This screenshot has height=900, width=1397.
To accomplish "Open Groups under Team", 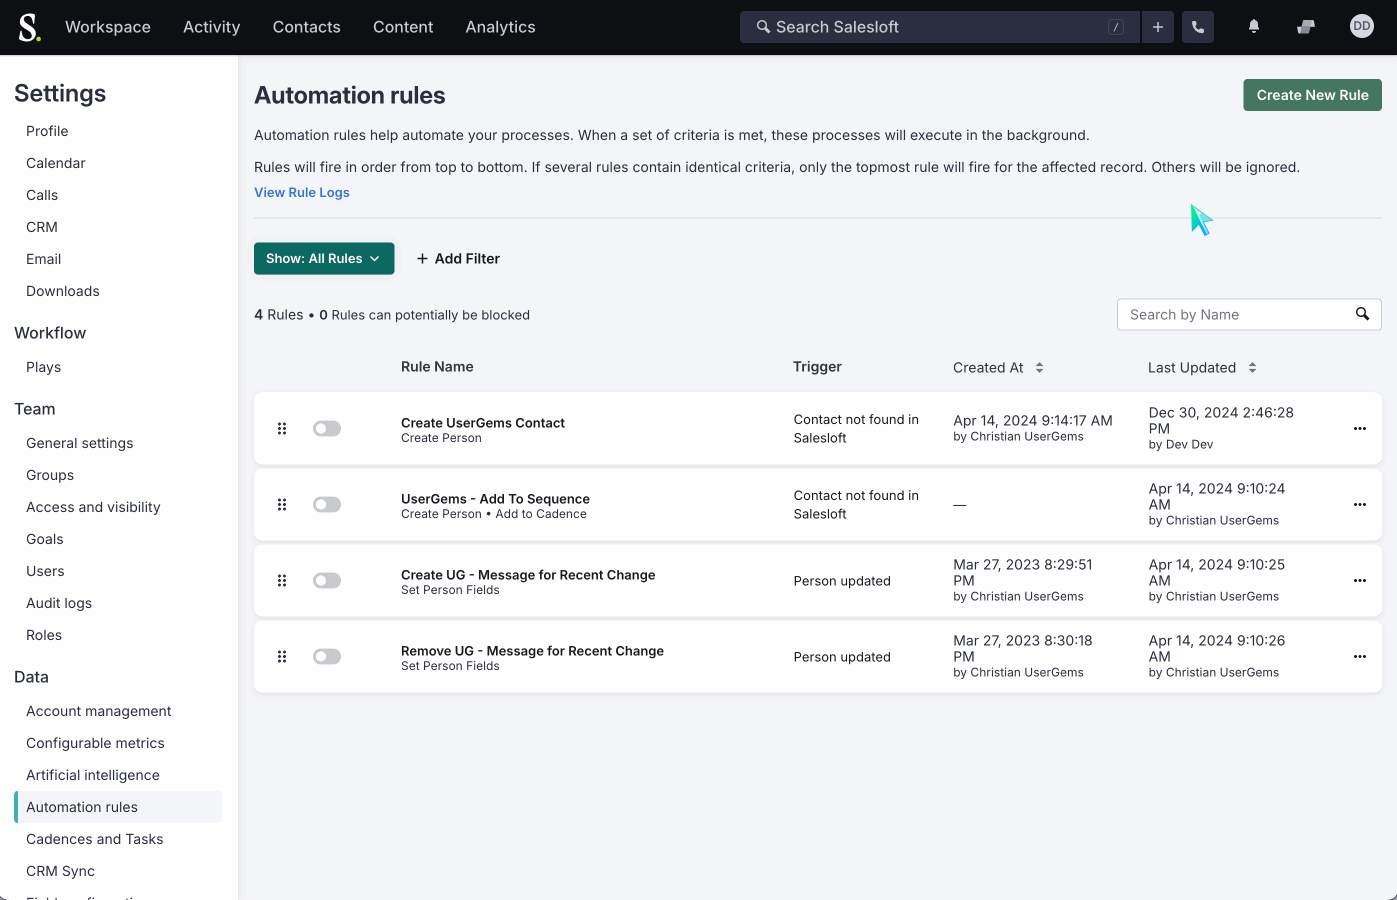I will pos(50,475).
